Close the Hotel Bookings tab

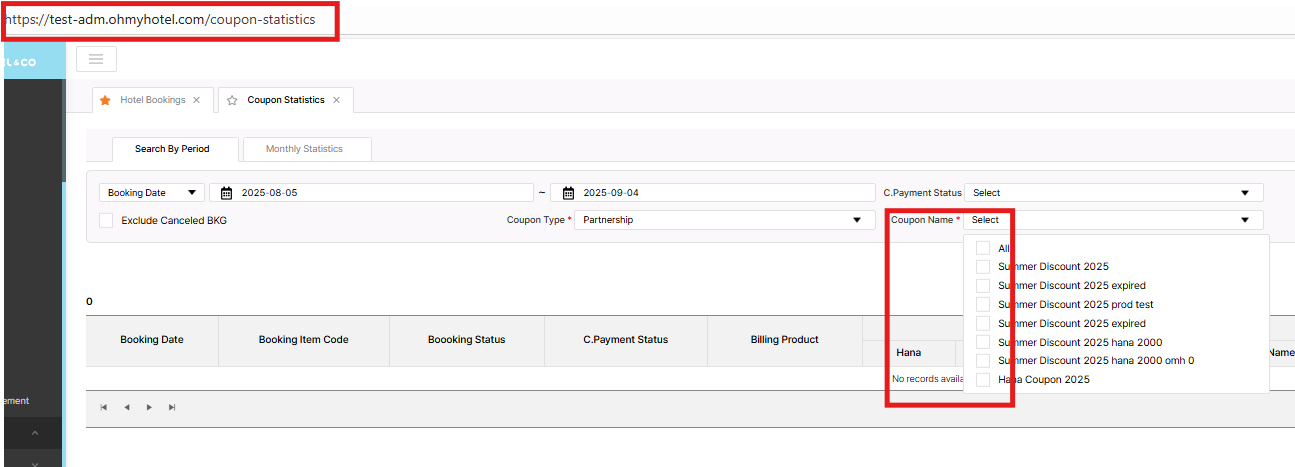[196, 100]
